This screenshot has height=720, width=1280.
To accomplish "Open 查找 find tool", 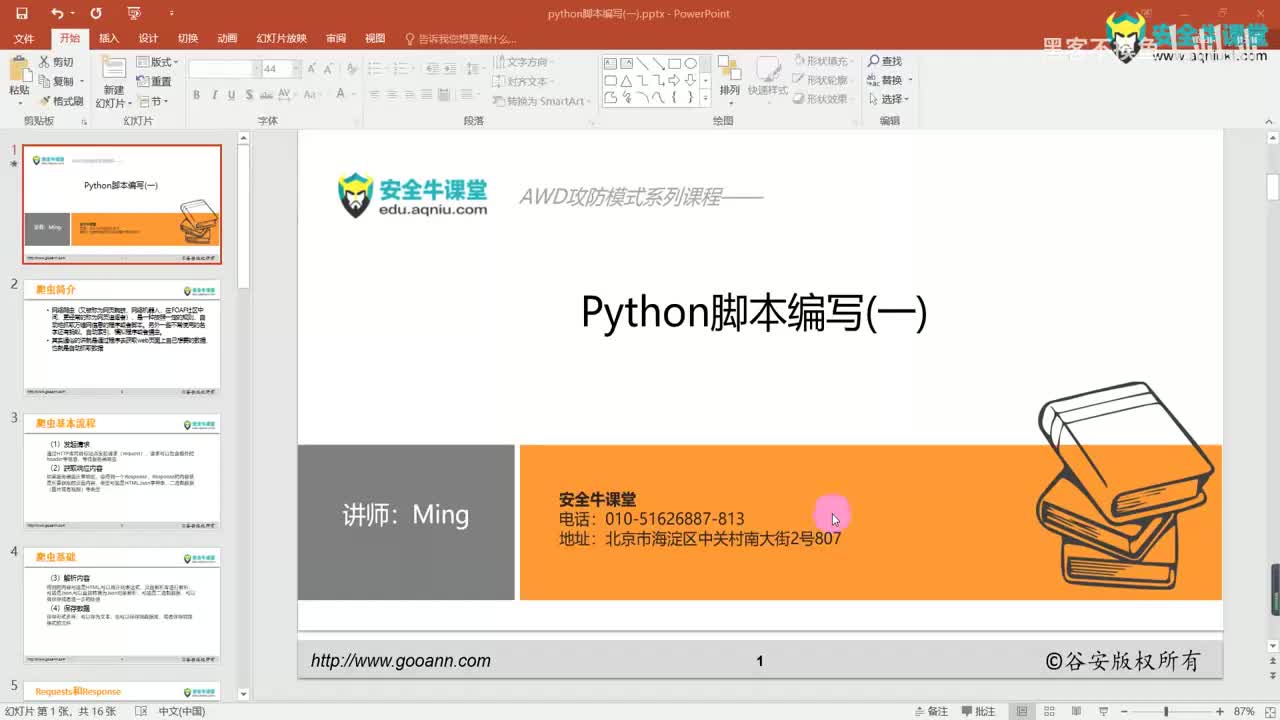I will tap(885, 61).
